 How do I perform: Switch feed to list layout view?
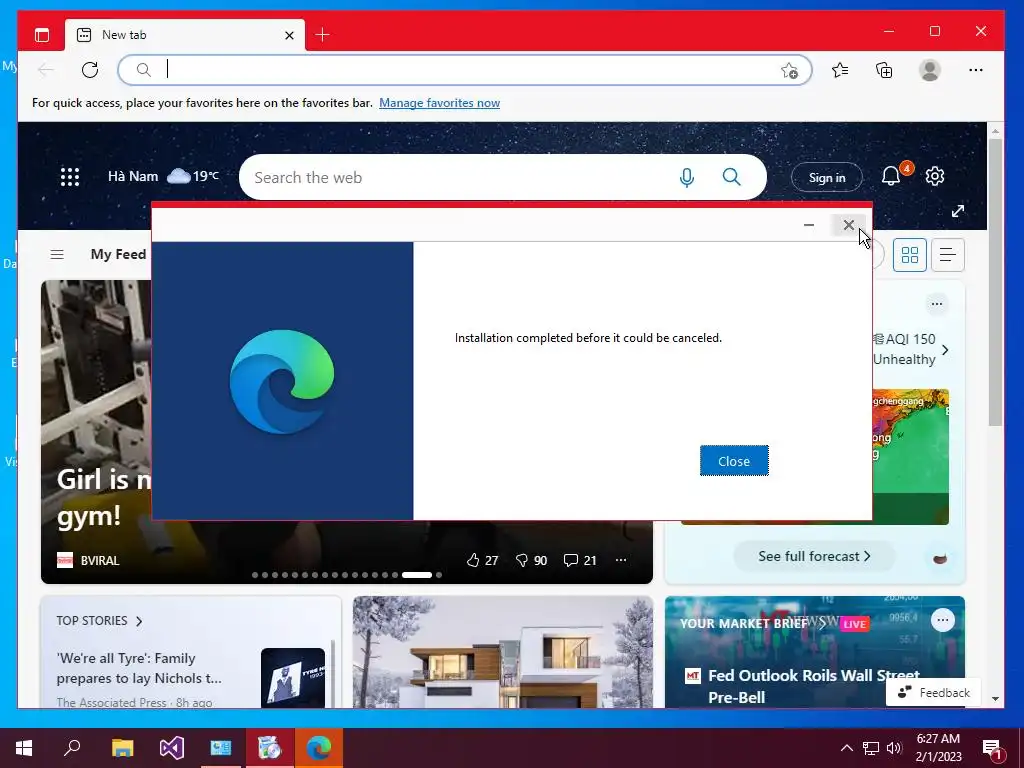[x=948, y=255]
